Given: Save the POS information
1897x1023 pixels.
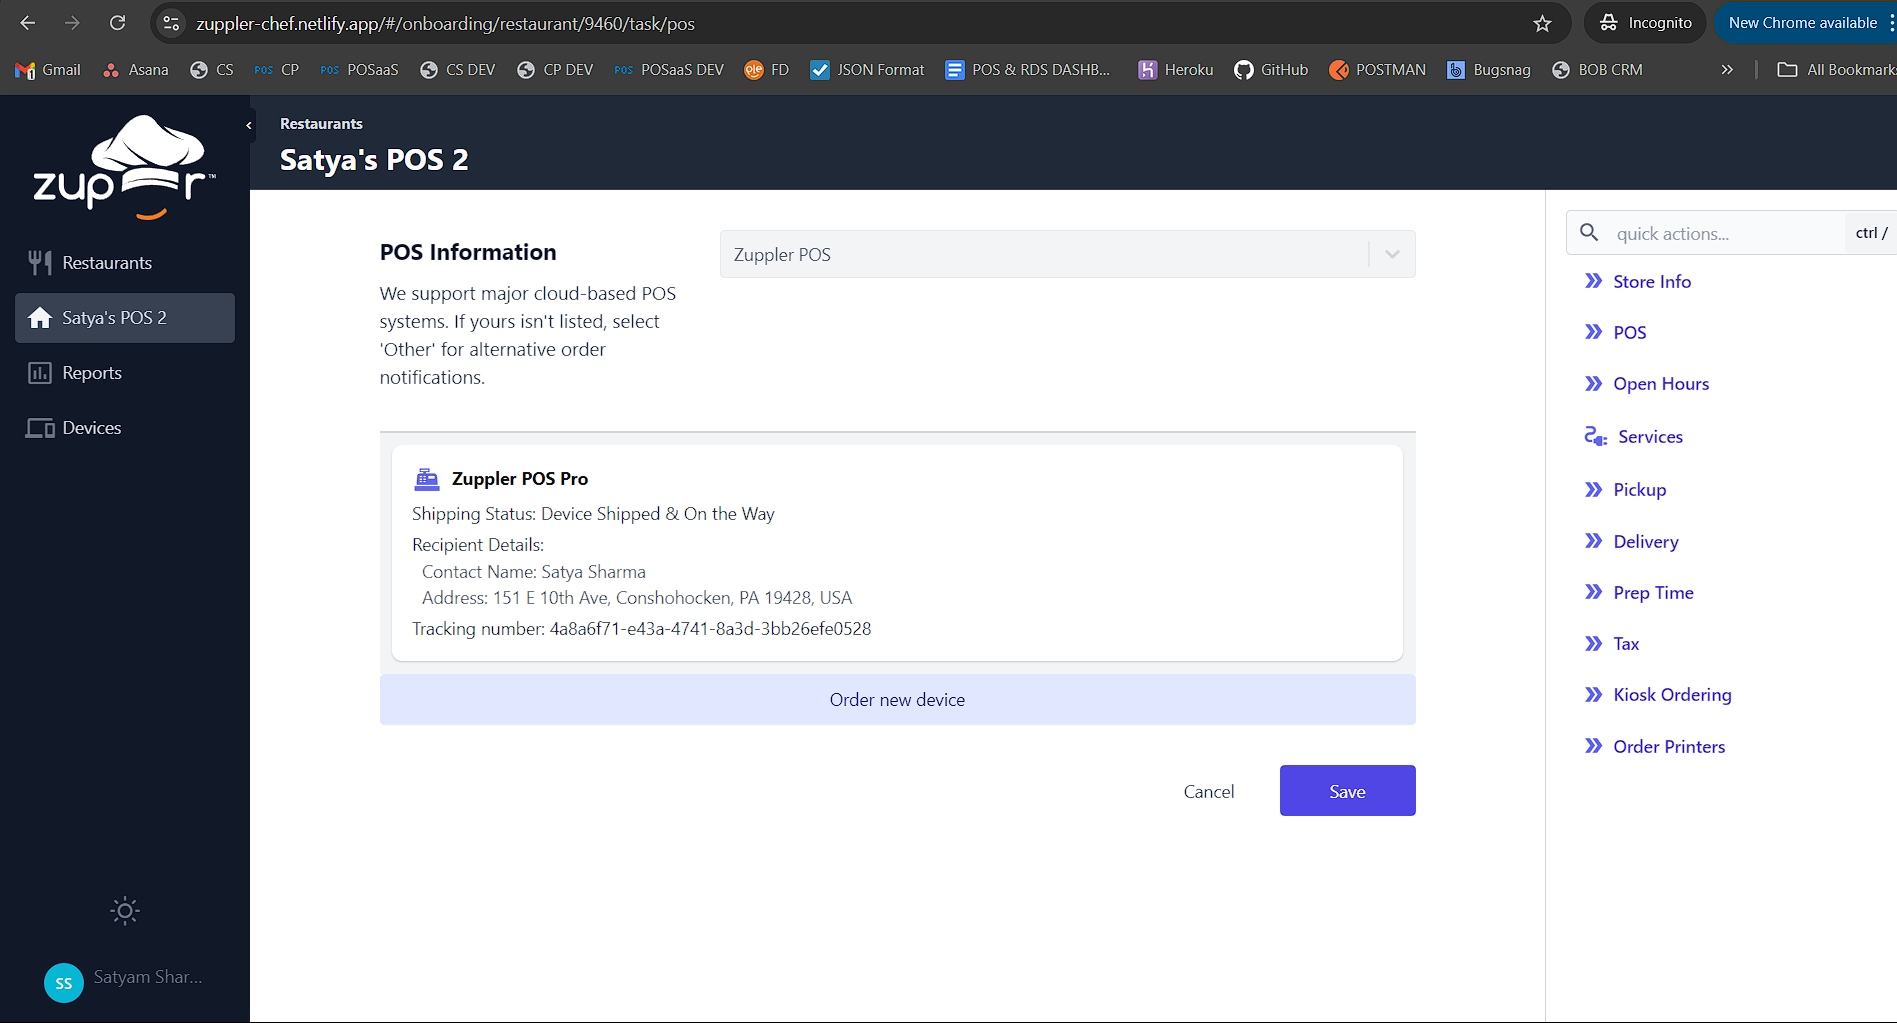Looking at the screenshot, I should coord(1347,791).
